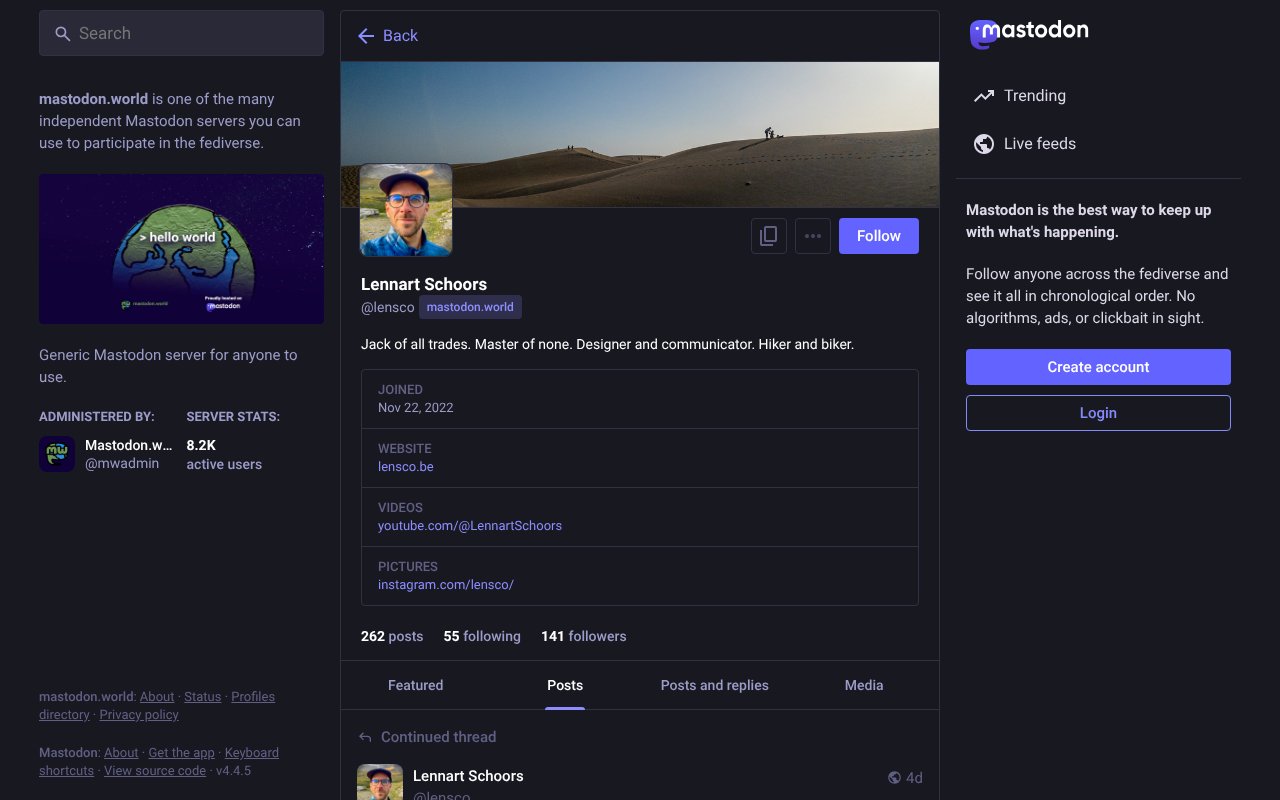Switch to the Featured tab
Image resolution: width=1280 pixels, height=800 pixels.
[x=415, y=685]
